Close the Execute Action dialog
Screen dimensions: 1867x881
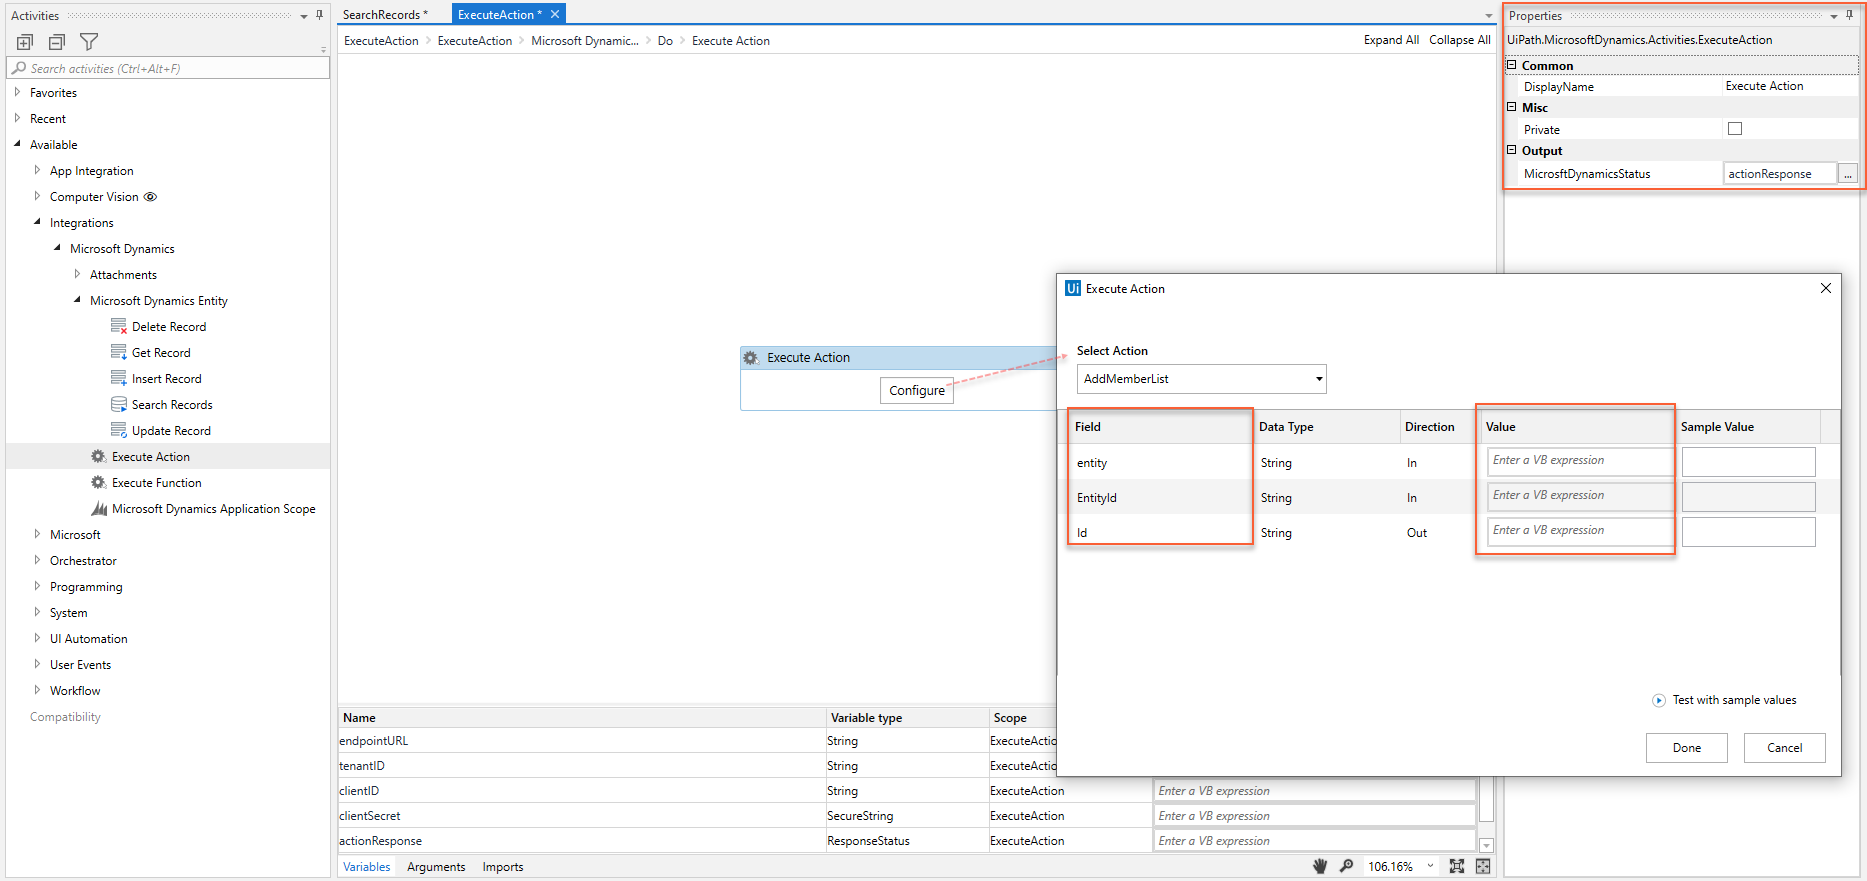pos(1826,288)
